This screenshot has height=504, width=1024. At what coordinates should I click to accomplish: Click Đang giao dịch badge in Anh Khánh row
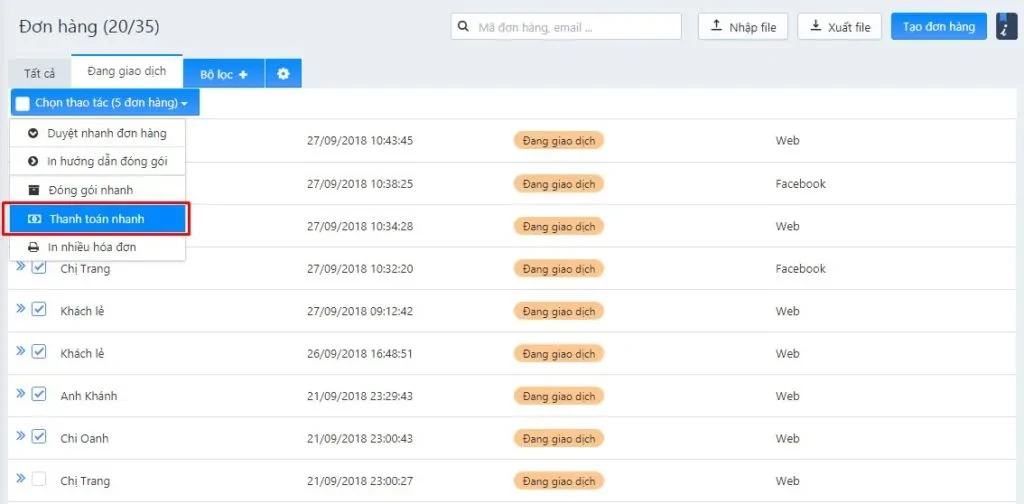click(x=559, y=396)
